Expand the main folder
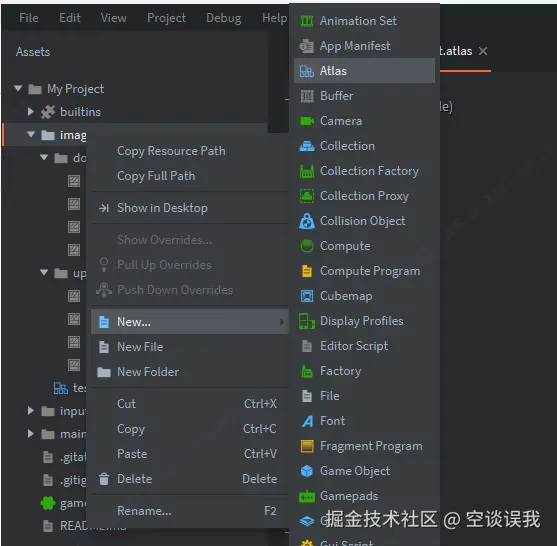 (31, 434)
